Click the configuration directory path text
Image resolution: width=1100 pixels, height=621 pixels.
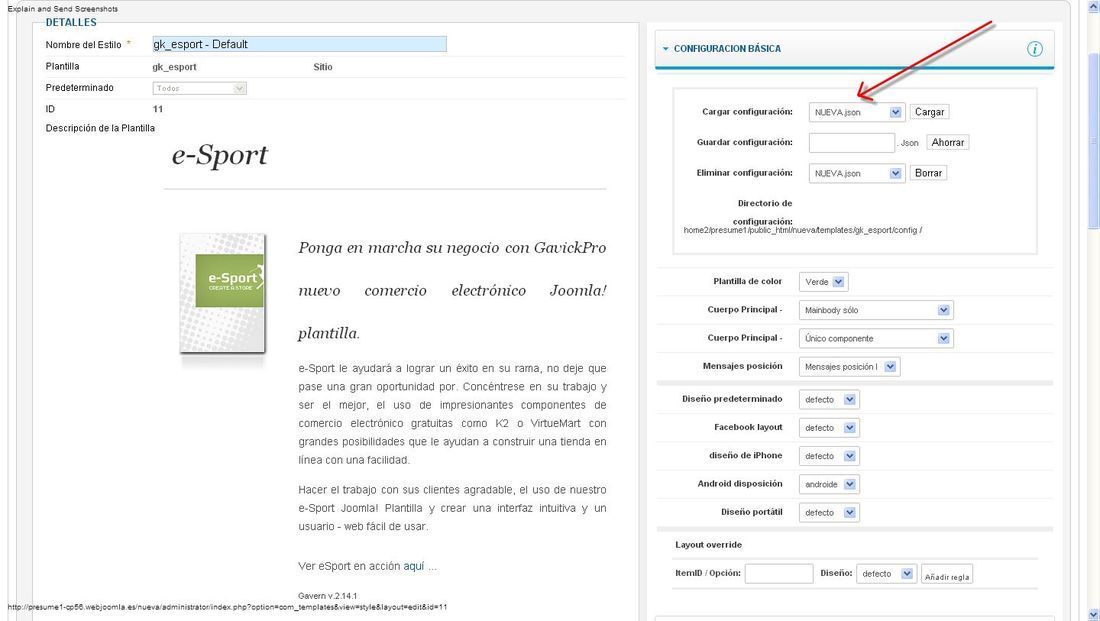coord(803,230)
